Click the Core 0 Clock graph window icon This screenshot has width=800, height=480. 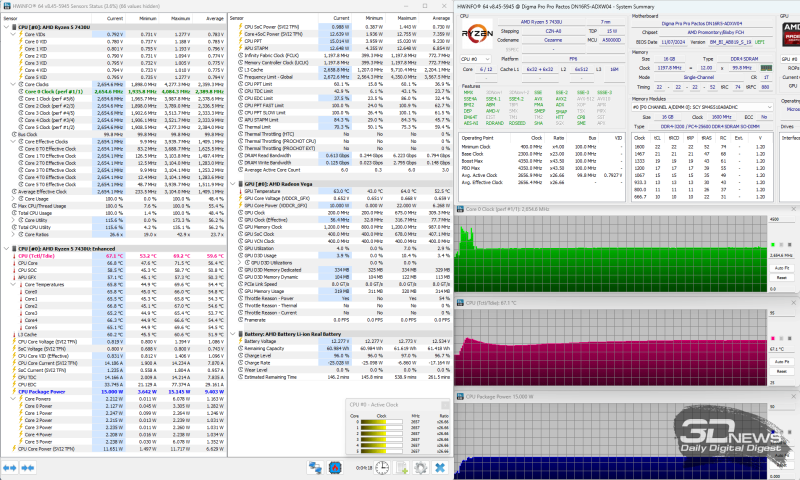[460, 209]
